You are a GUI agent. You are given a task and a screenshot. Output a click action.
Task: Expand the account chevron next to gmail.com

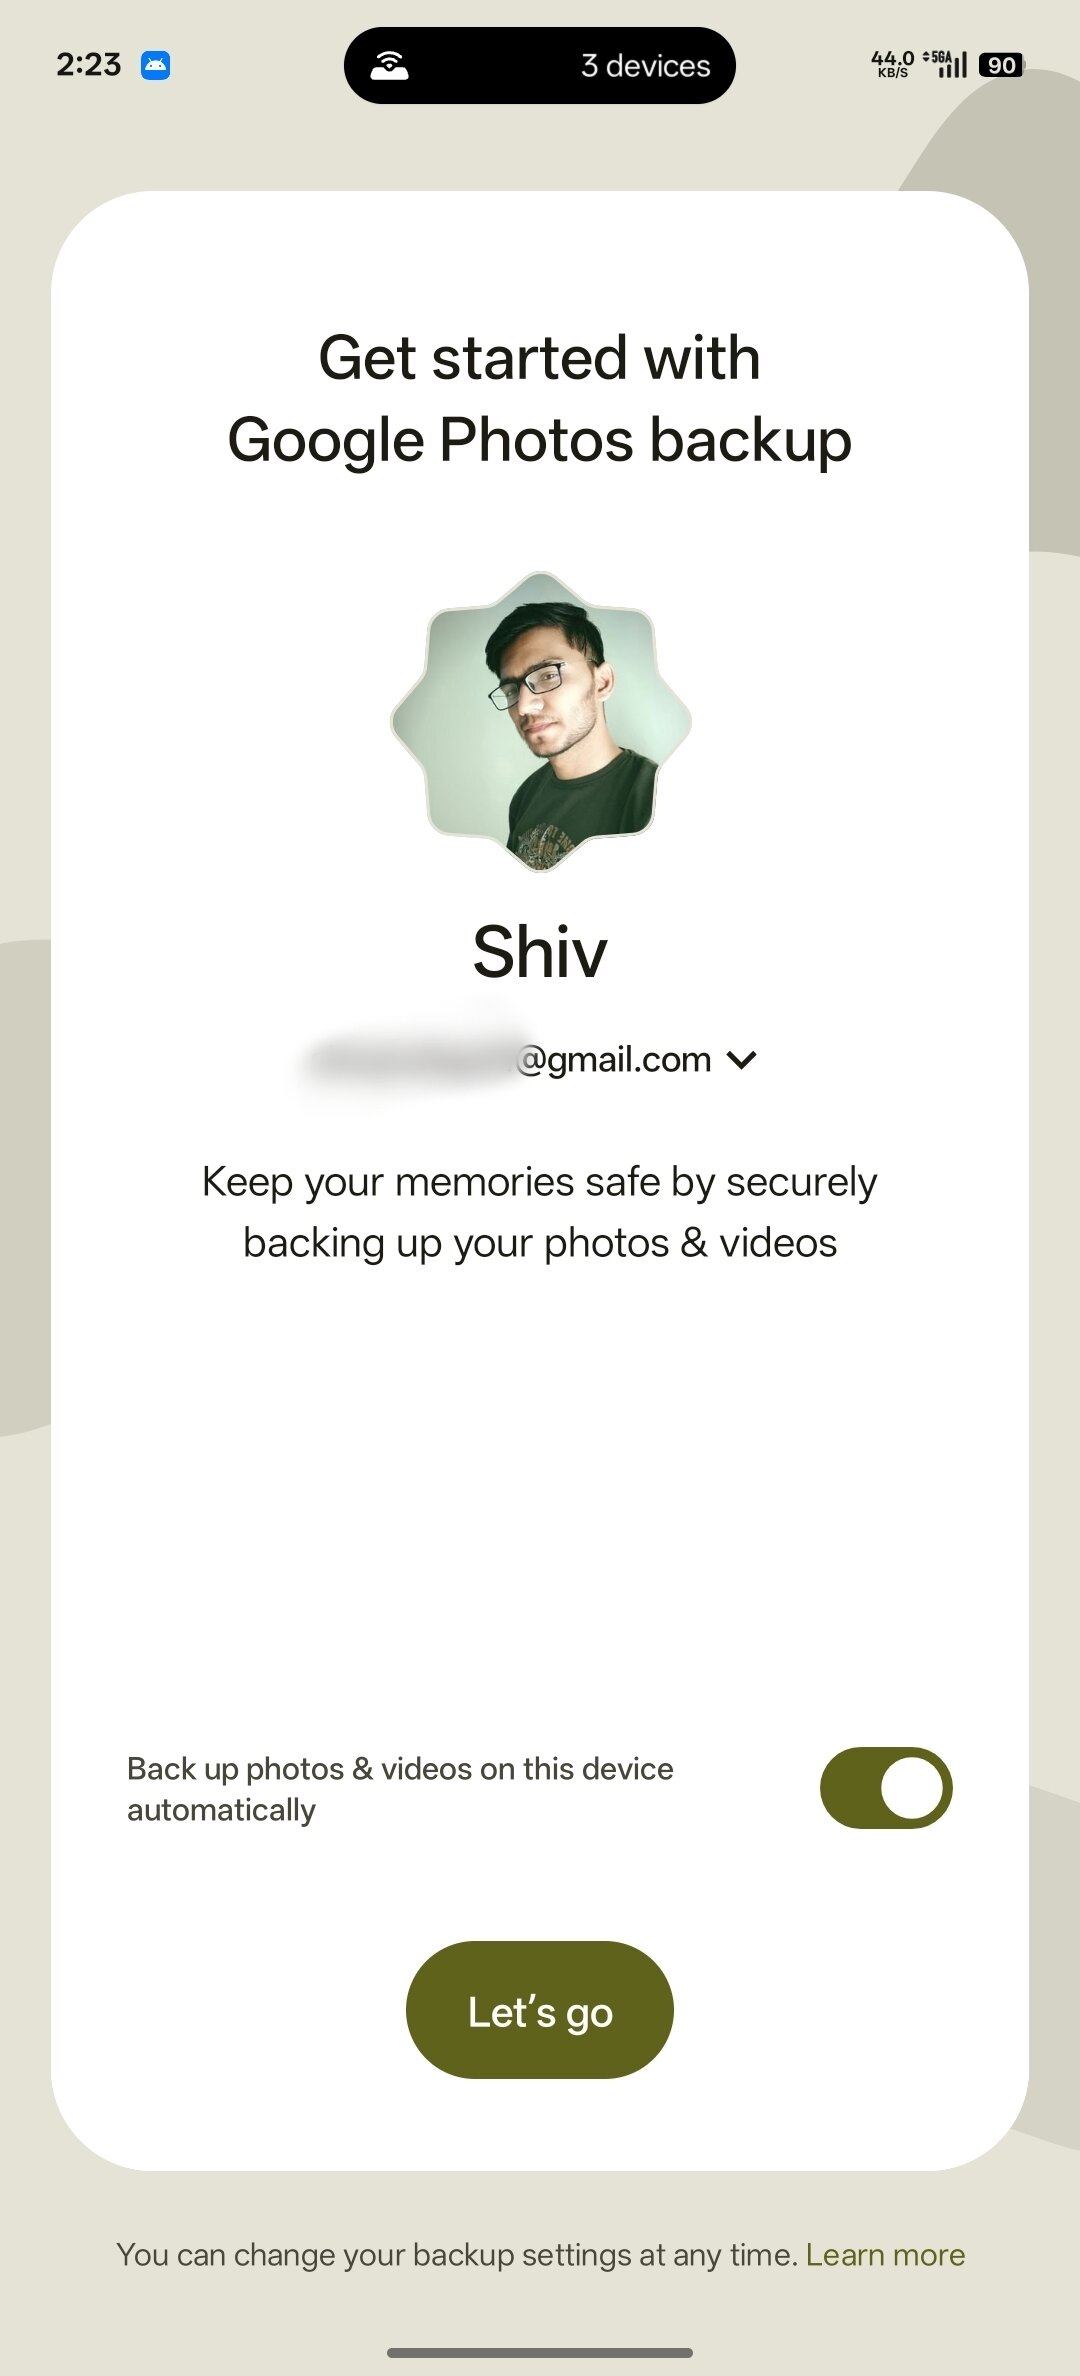pyautogui.click(x=742, y=1060)
